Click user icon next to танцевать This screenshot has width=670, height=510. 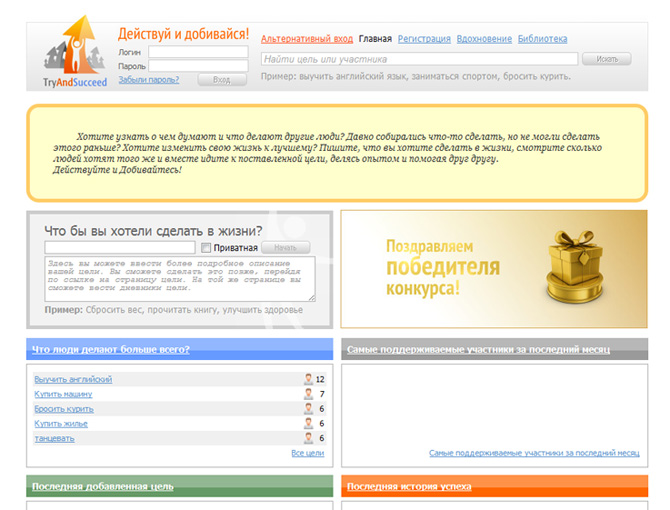coord(308,438)
